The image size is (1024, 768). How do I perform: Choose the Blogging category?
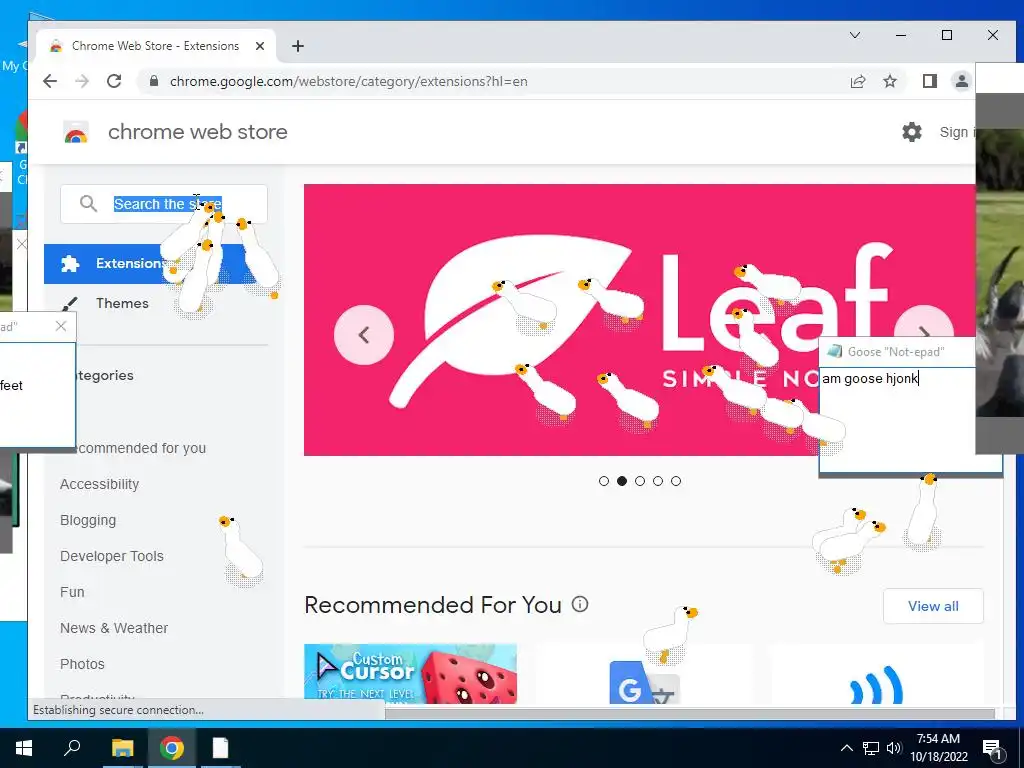click(88, 520)
